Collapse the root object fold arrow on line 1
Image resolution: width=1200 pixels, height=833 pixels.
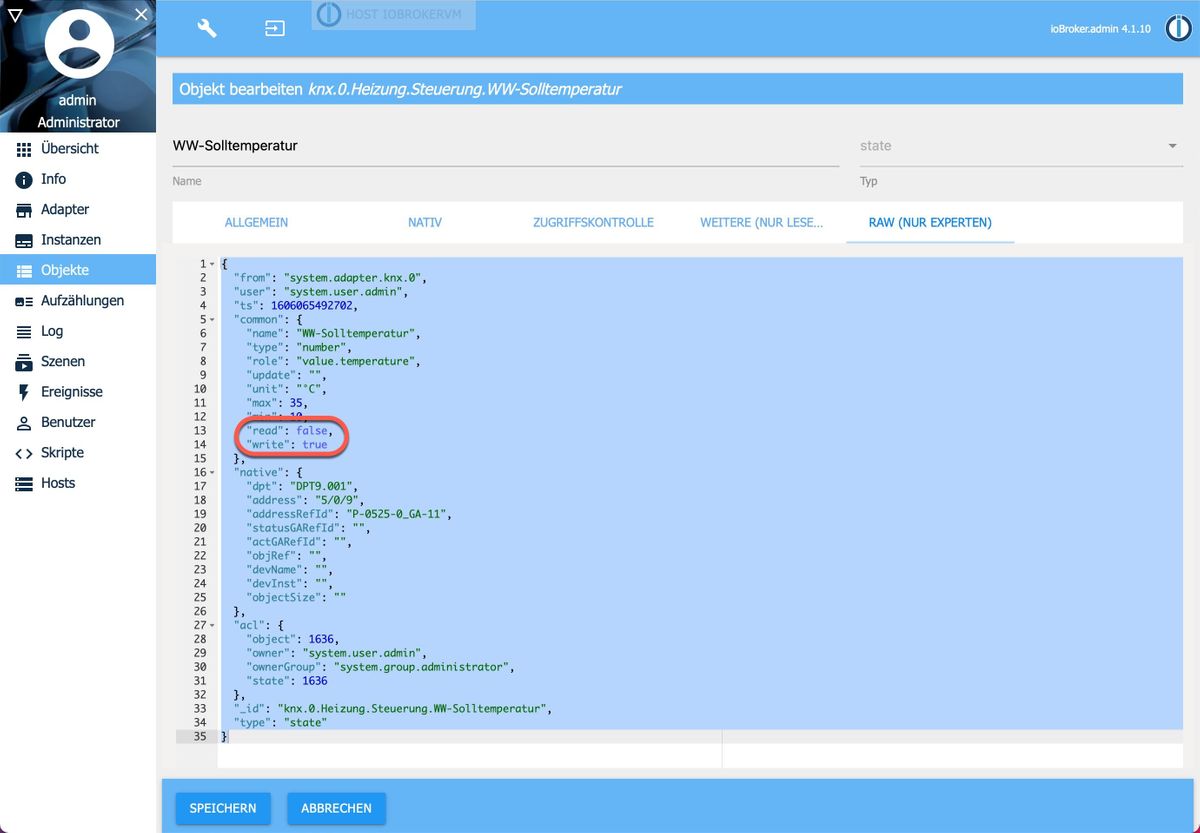point(214,264)
